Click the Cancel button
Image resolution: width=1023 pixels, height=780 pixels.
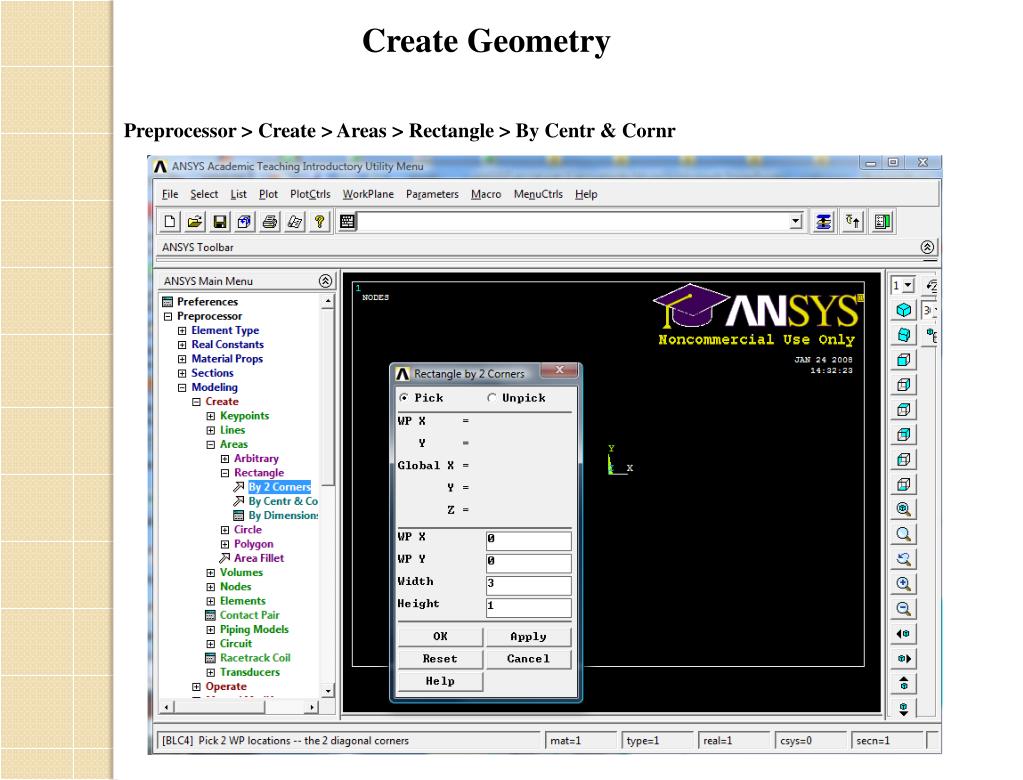(528, 659)
